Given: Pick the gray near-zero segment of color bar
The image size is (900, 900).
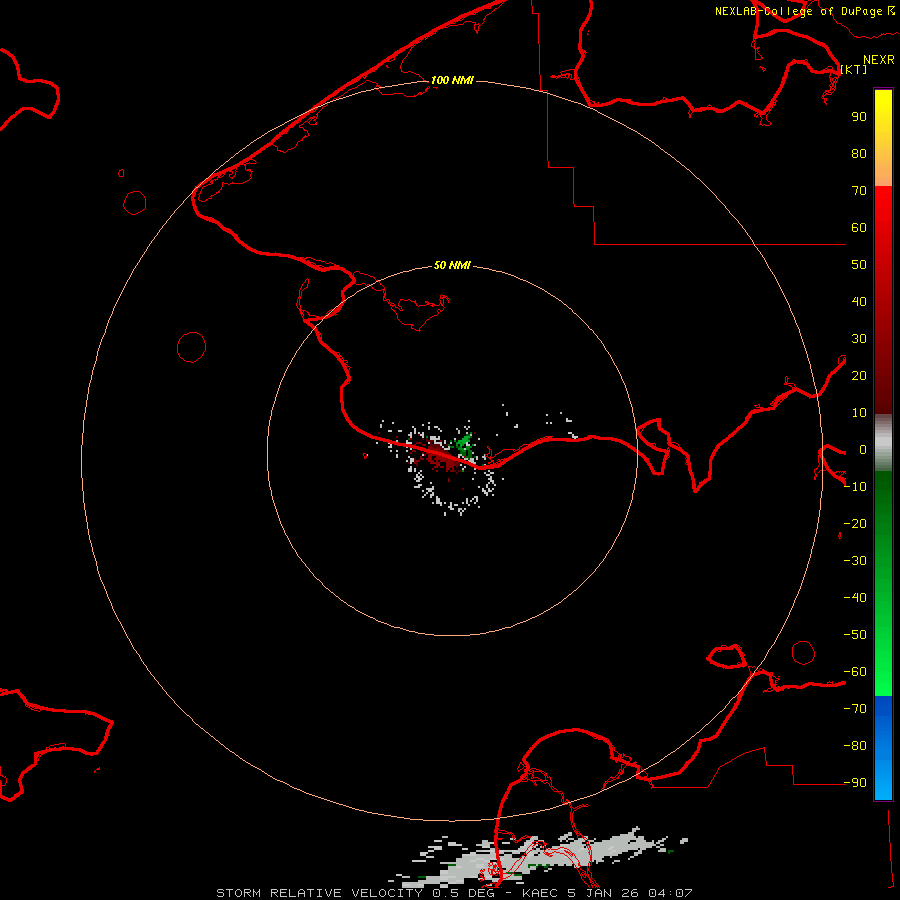Looking at the screenshot, I should coord(883,443).
